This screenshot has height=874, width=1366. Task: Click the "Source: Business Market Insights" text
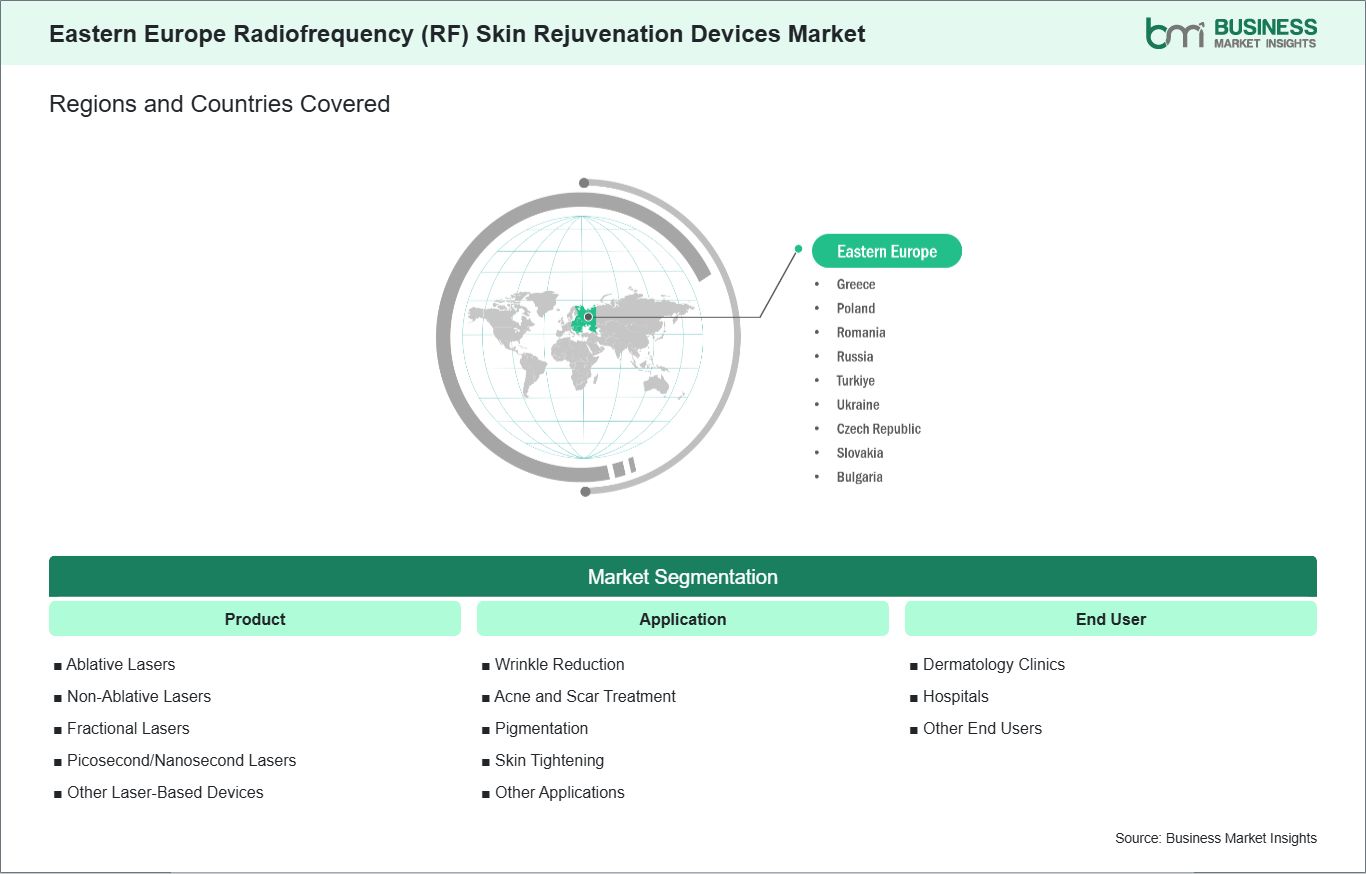1216,838
